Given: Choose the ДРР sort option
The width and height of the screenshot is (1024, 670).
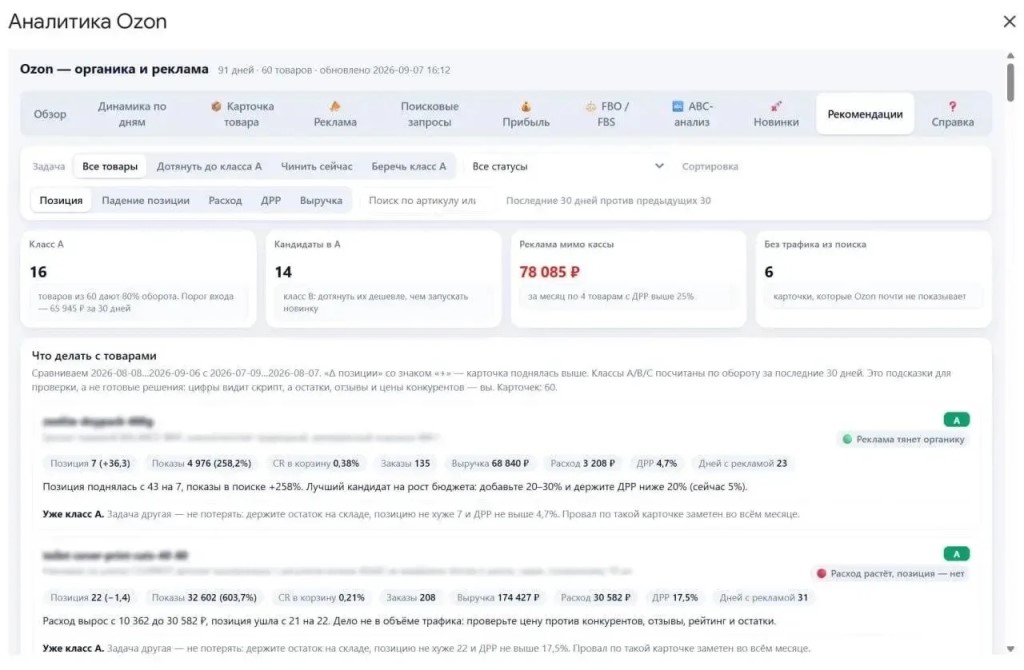Looking at the screenshot, I should pos(271,200).
